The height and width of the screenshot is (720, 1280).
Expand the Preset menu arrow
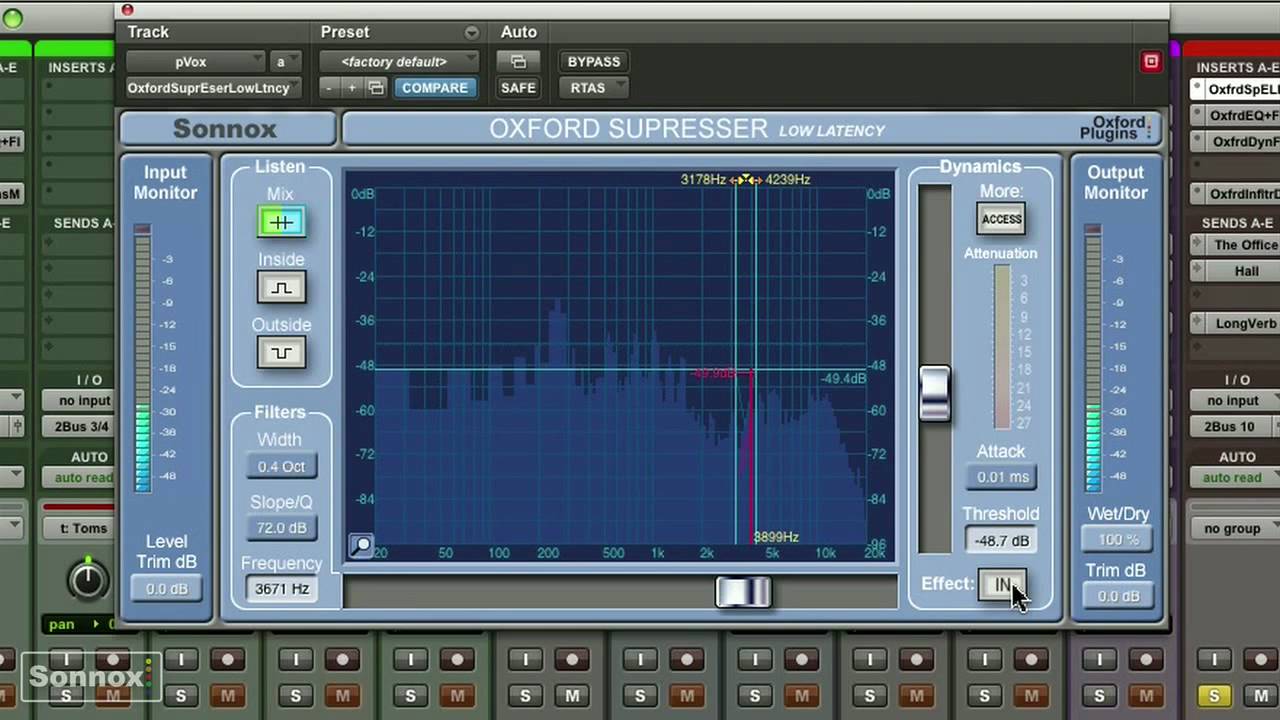click(472, 33)
